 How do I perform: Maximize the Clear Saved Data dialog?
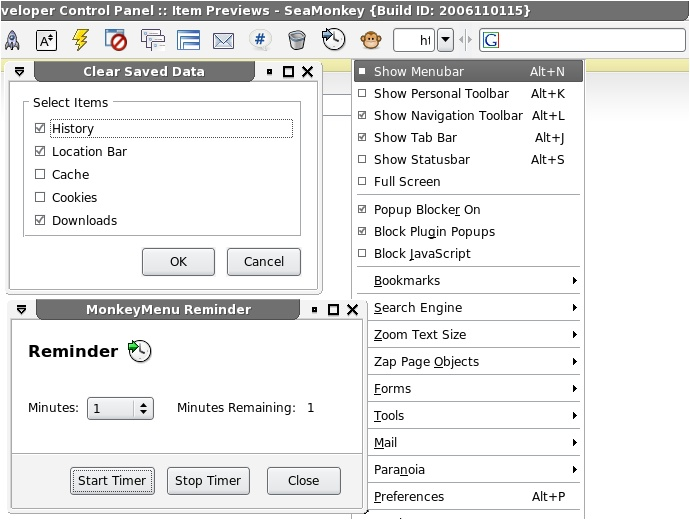(x=288, y=71)
